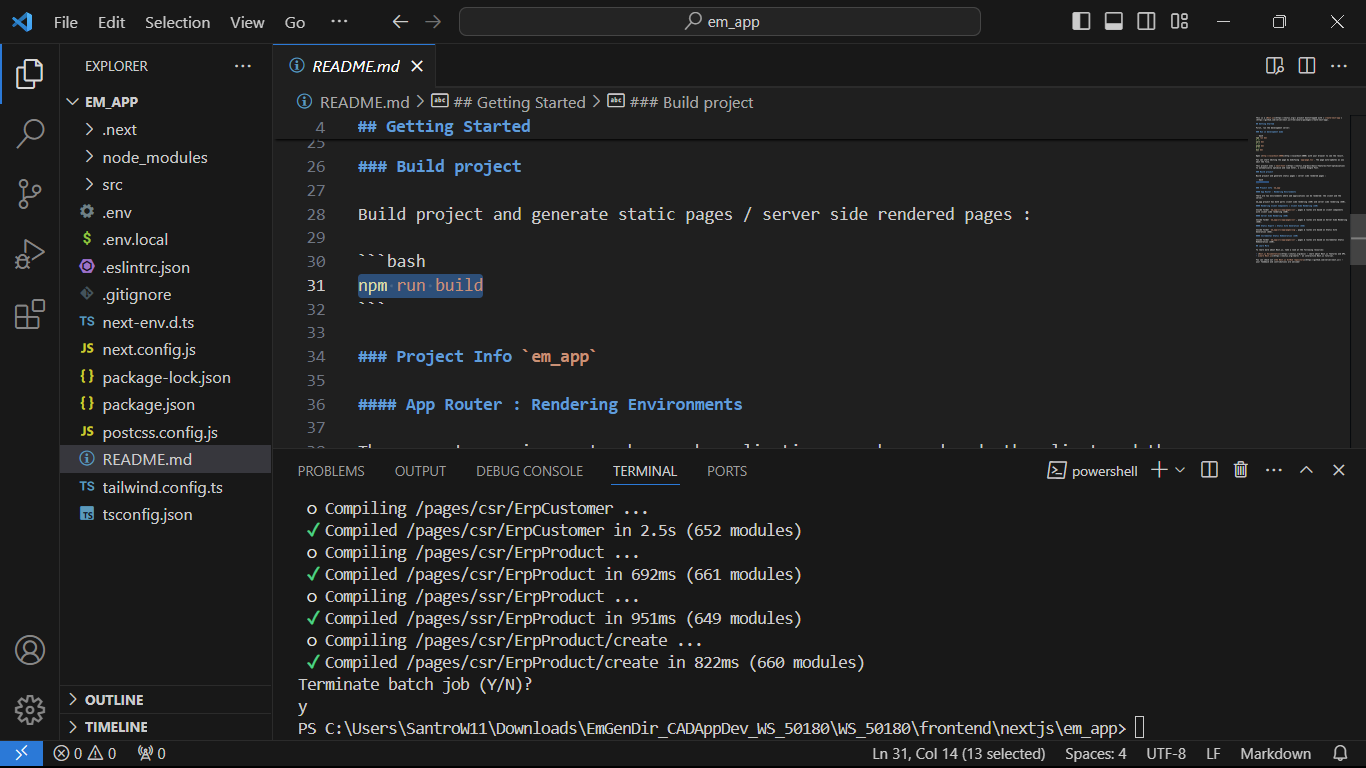Open the Source Control view
Screen dimensions: 1366x768
pos(30,193)
